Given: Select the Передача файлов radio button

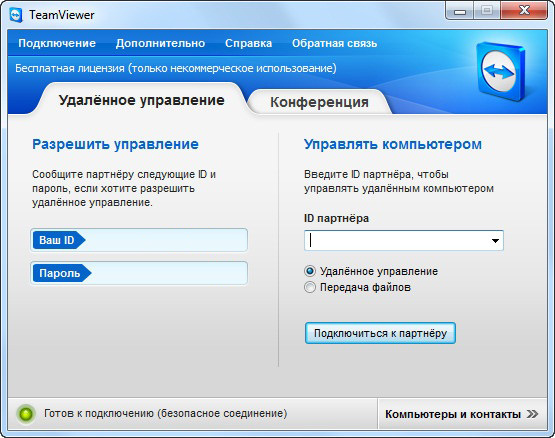Looking at the screenshot, I should tap(310, 287).
